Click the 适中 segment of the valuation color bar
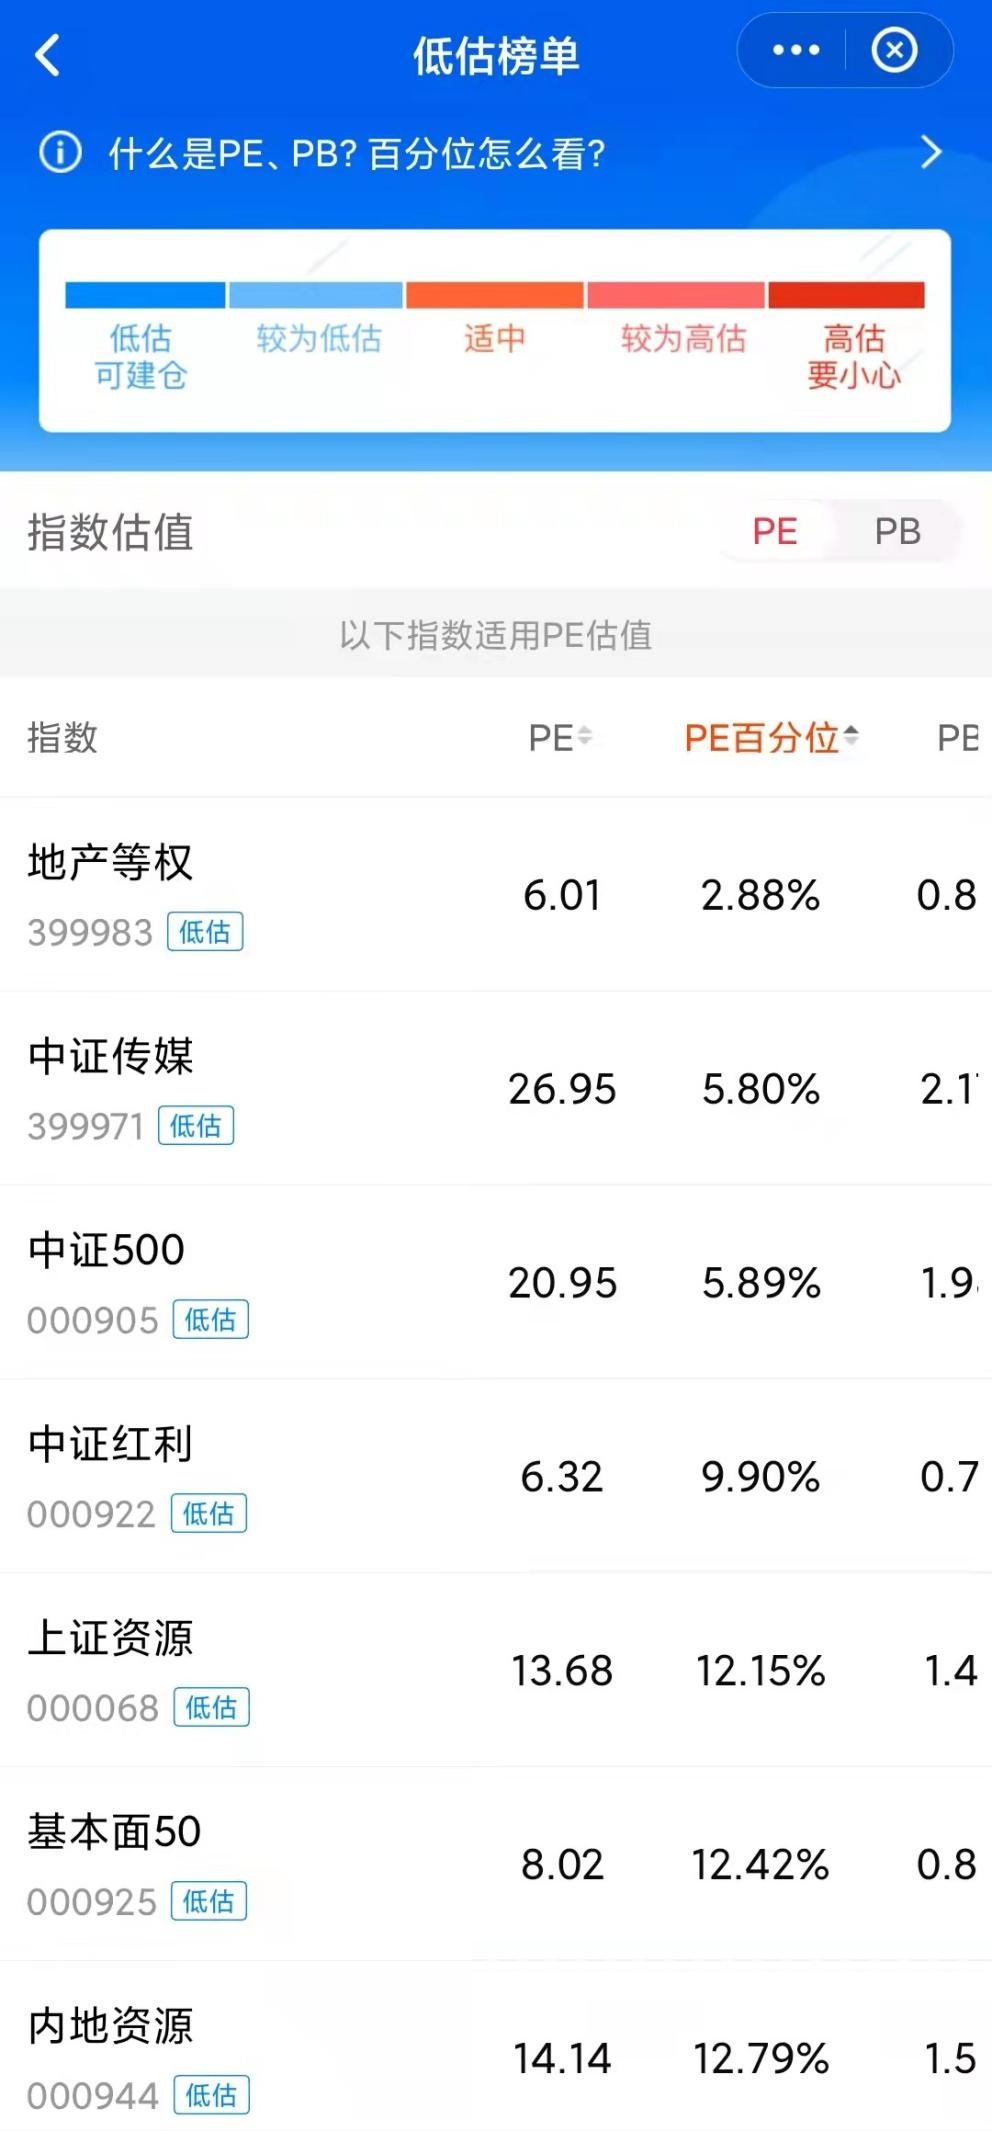 coord(495,295)
